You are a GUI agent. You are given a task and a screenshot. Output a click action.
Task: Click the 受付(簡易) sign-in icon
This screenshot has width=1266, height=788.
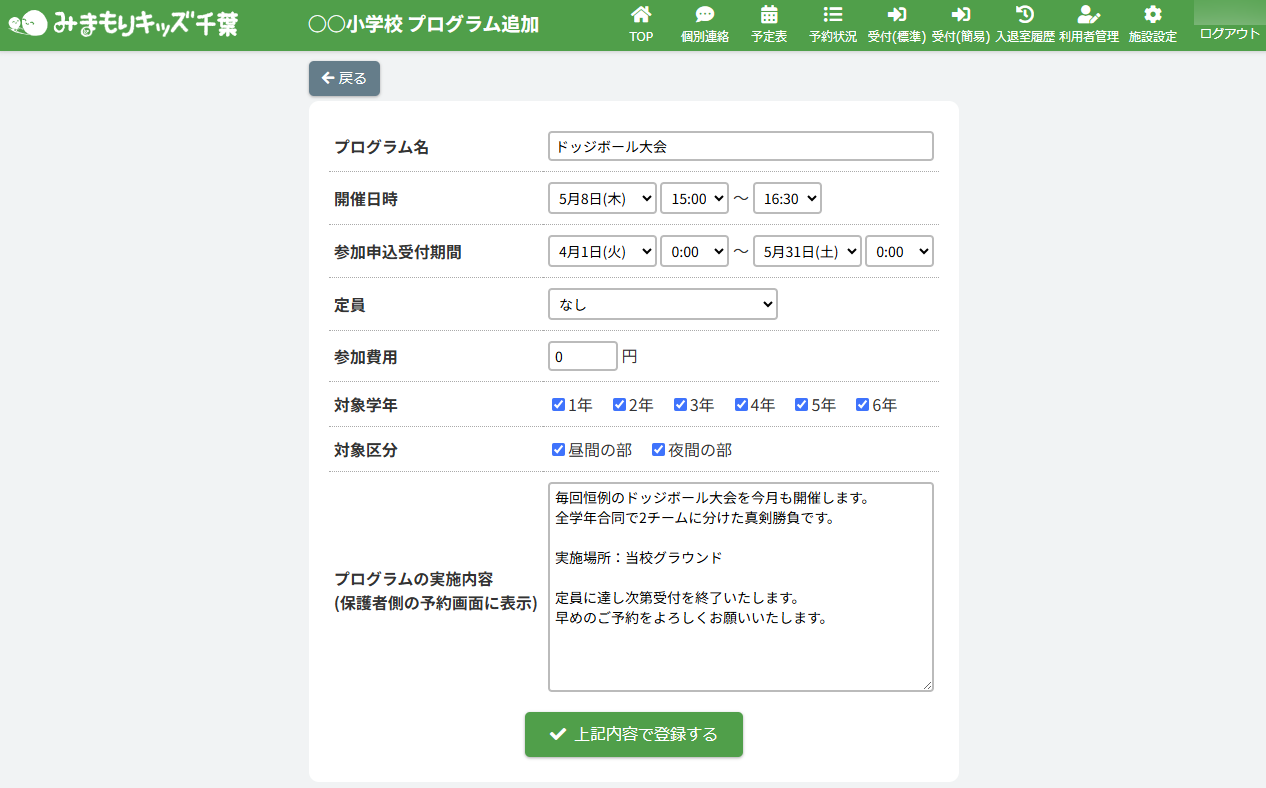960,15
